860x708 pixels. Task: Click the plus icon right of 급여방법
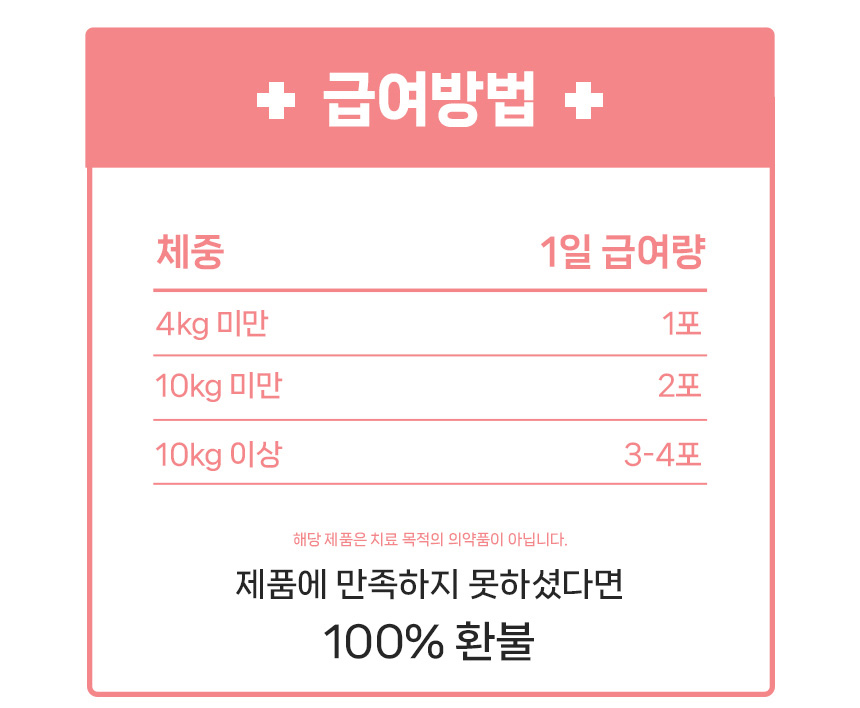pos(584,102)
